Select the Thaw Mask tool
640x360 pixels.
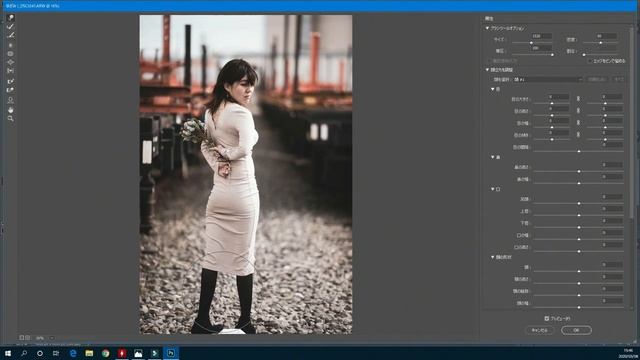coord(11,90)
